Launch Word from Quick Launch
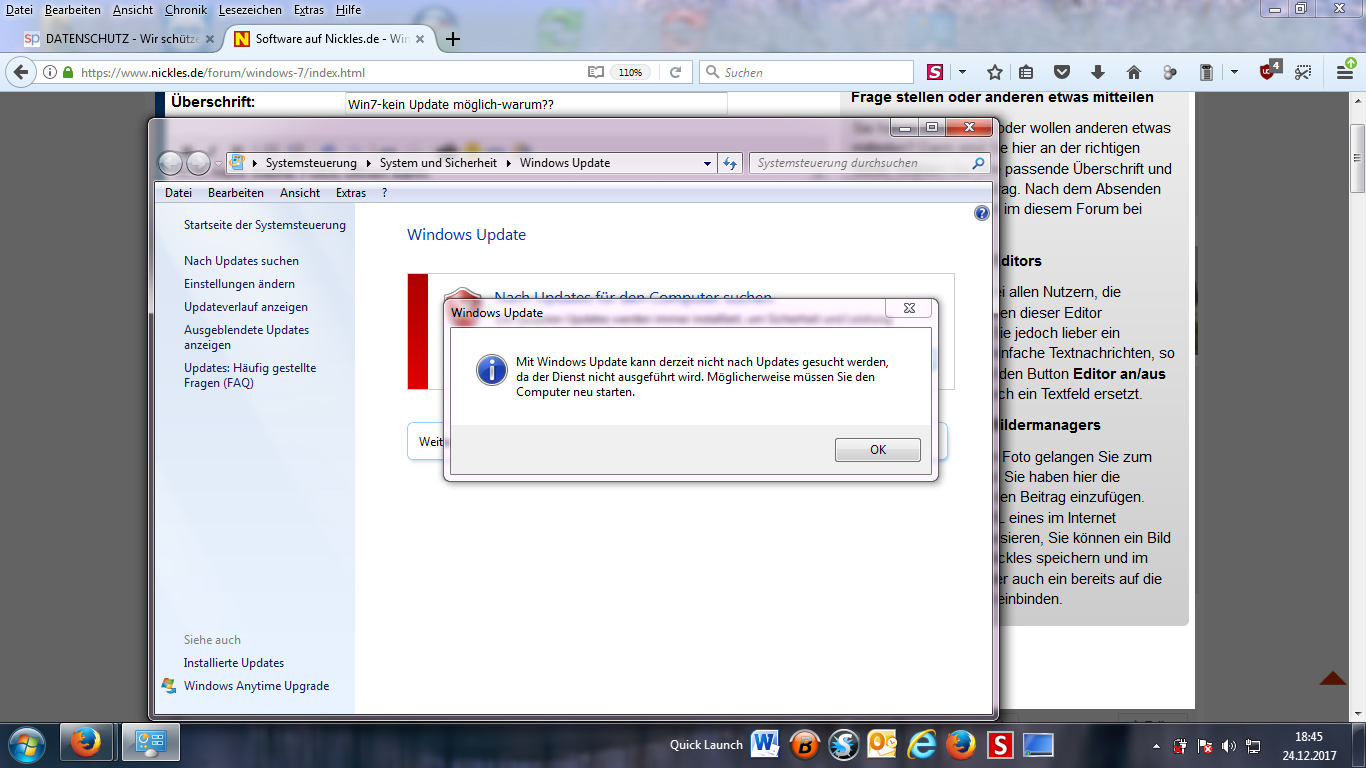1366x768 pixels. point(766,744)
